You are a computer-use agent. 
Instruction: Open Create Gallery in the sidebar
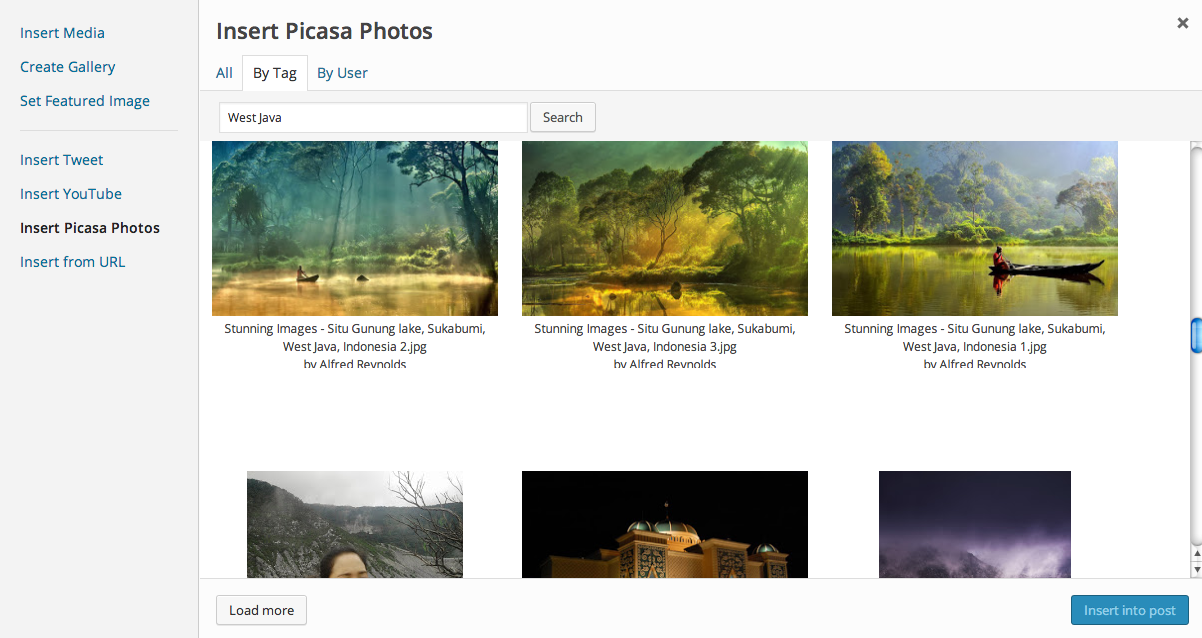[x=67, y=67]
